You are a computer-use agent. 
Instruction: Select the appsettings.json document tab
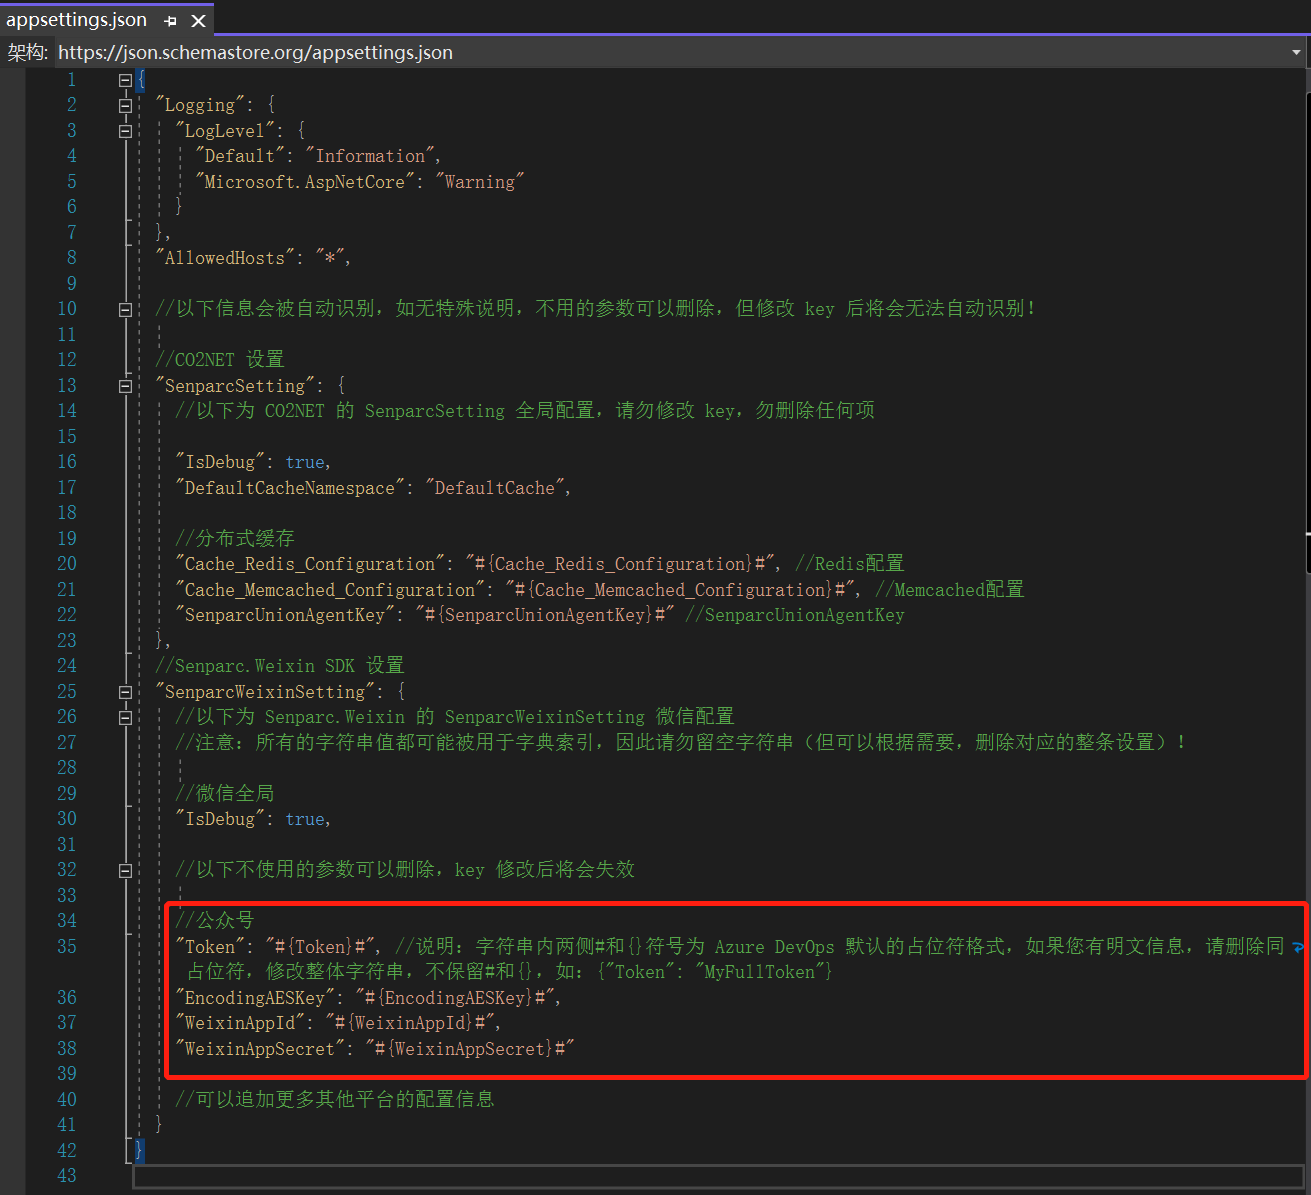click(x=77, y=20)
